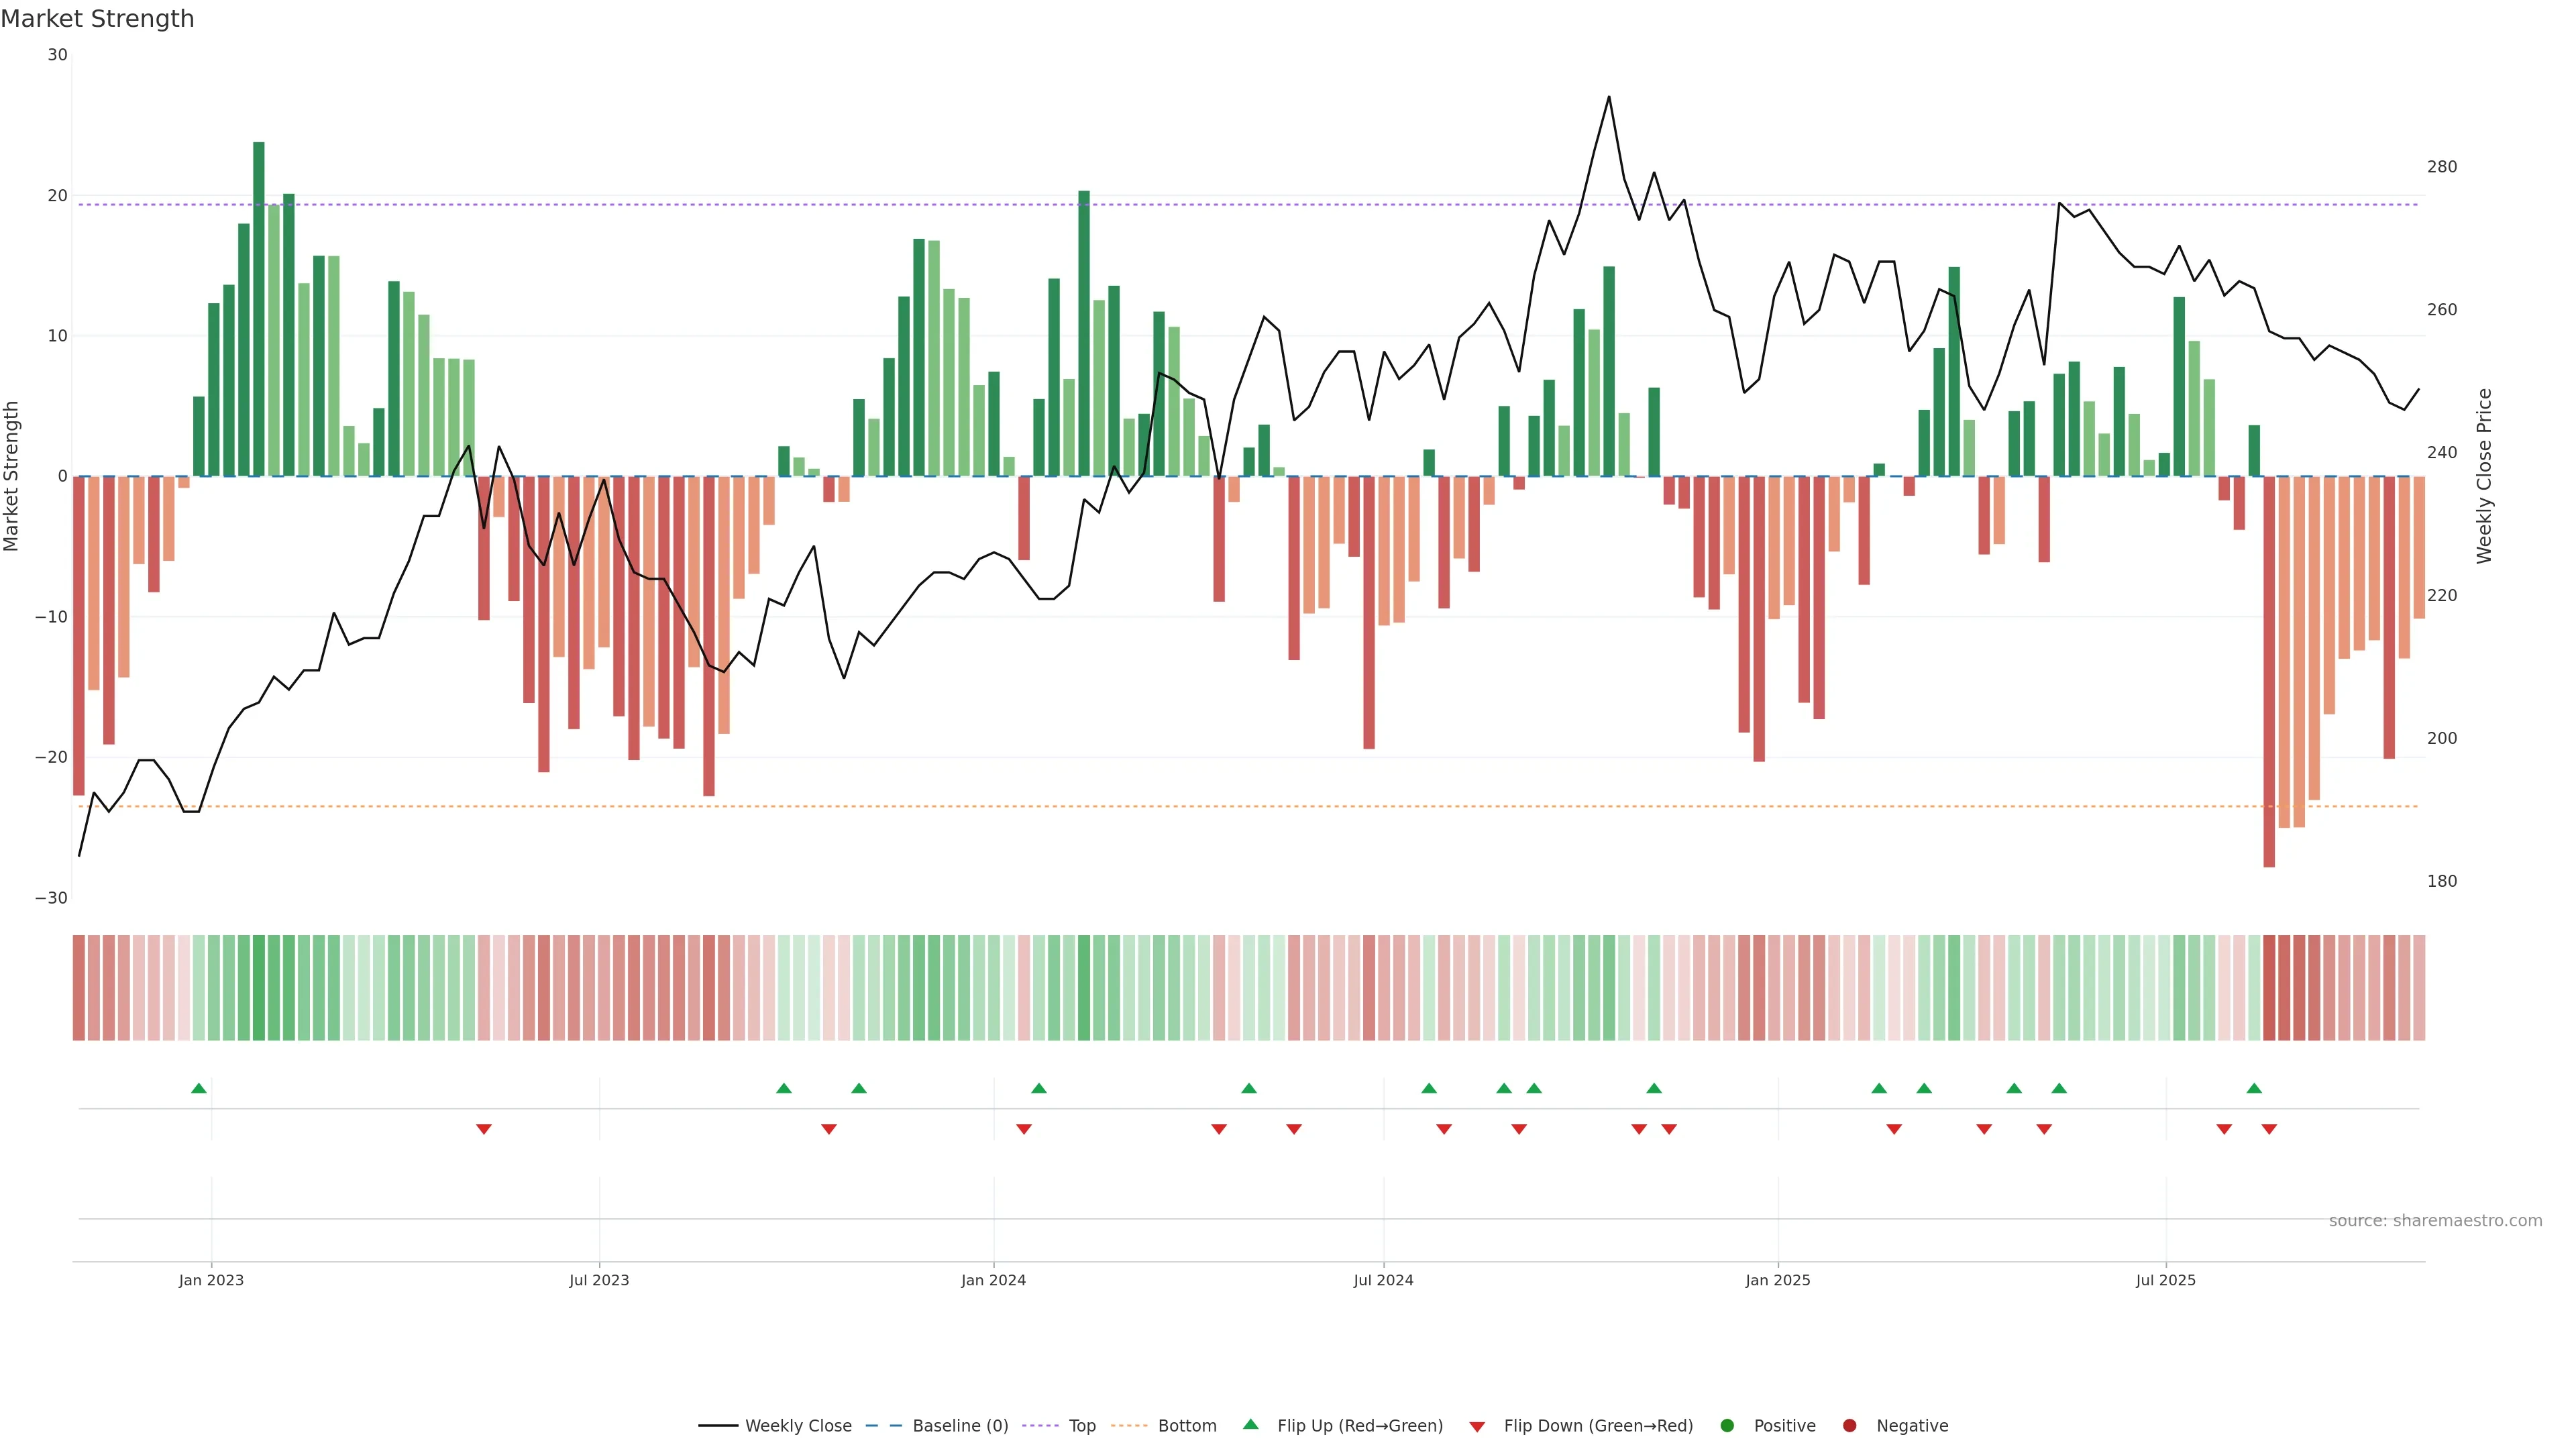Click Flip Up green triangle legend icon

(x=1250, y=1425)
